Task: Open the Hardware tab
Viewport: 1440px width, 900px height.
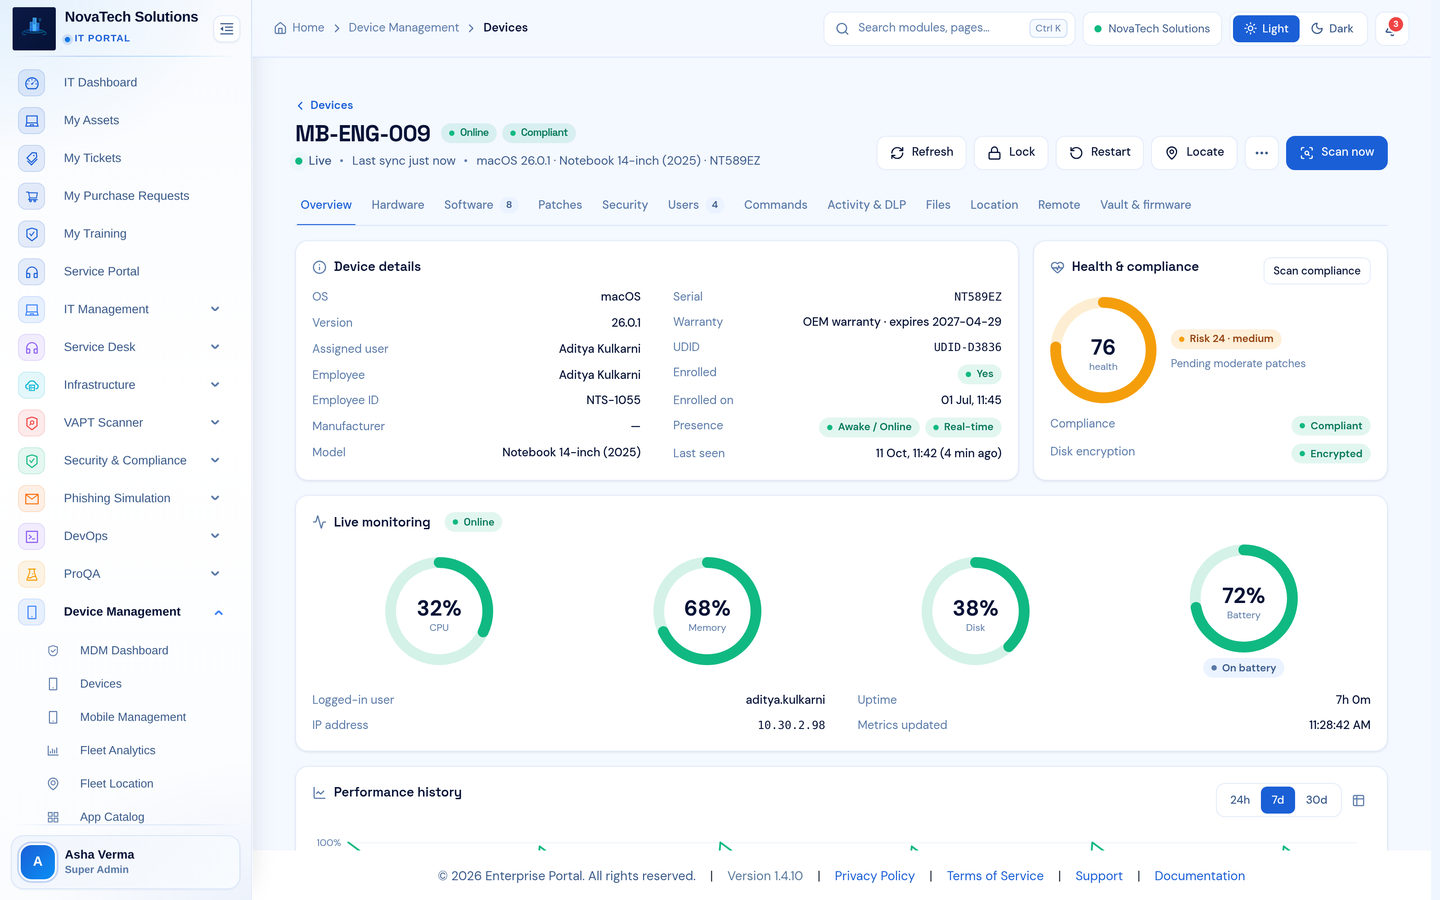Action: (x=398, y=205)
